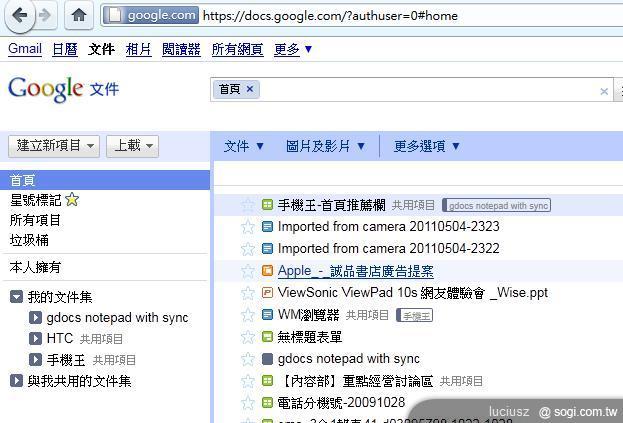Click the orange presentation icon of Apple file
The image size is (623, 423).
(267, 270)
